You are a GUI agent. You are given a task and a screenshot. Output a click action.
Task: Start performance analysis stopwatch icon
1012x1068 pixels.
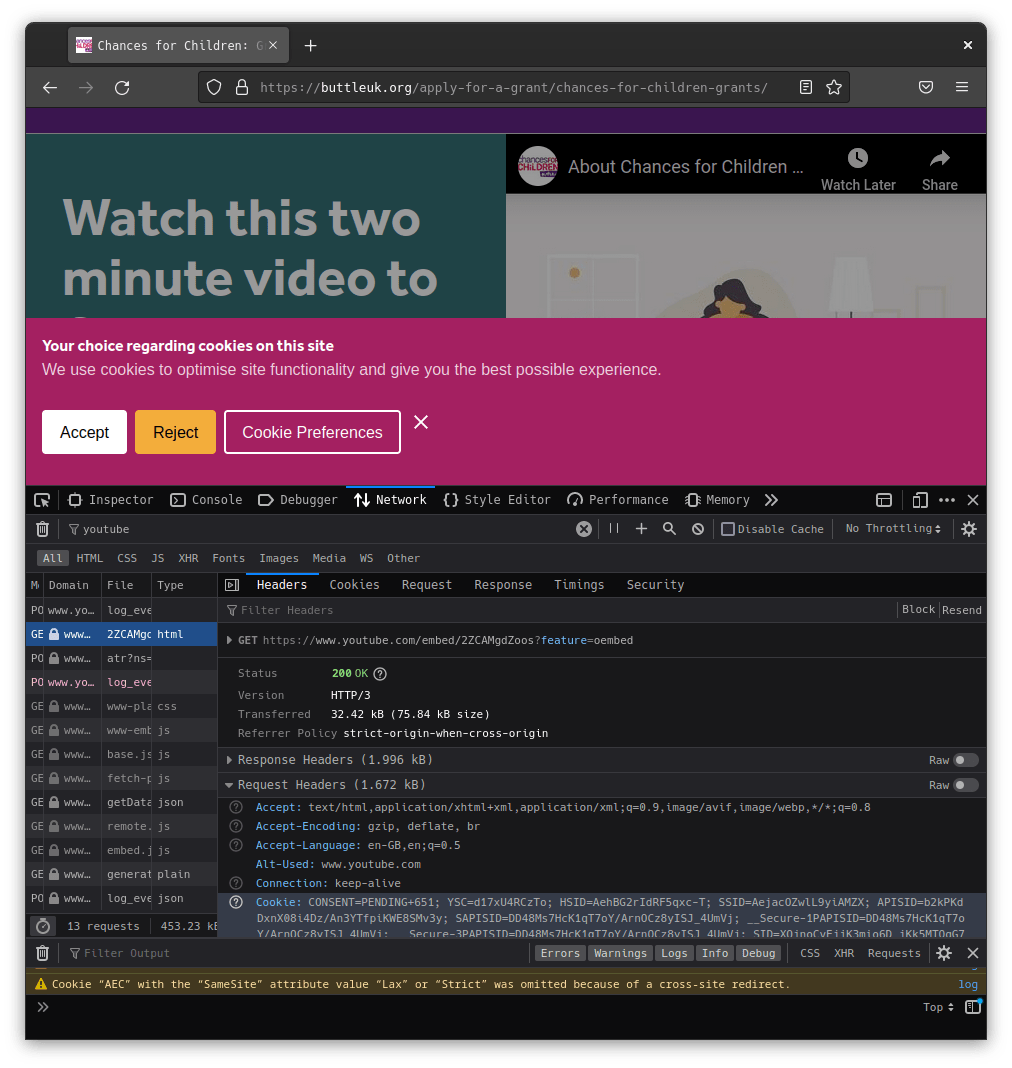[x=43, y=926]
